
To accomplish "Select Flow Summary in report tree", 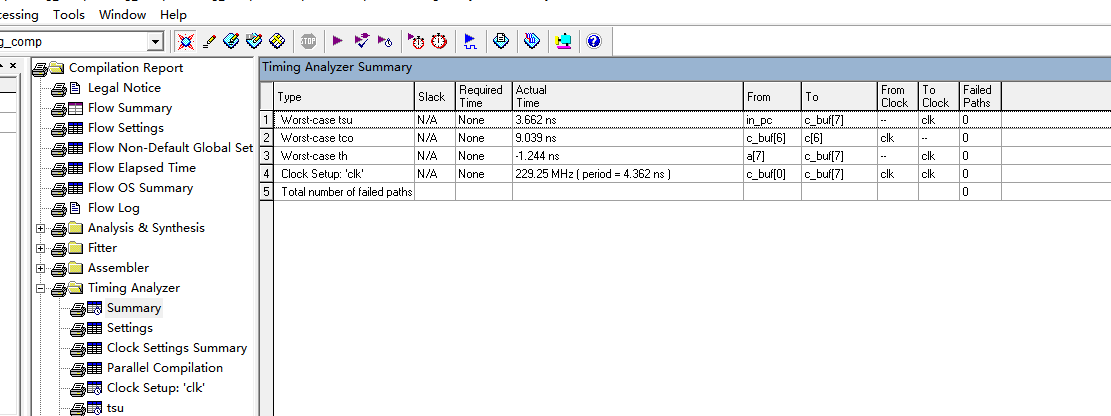I will point(130,108).
